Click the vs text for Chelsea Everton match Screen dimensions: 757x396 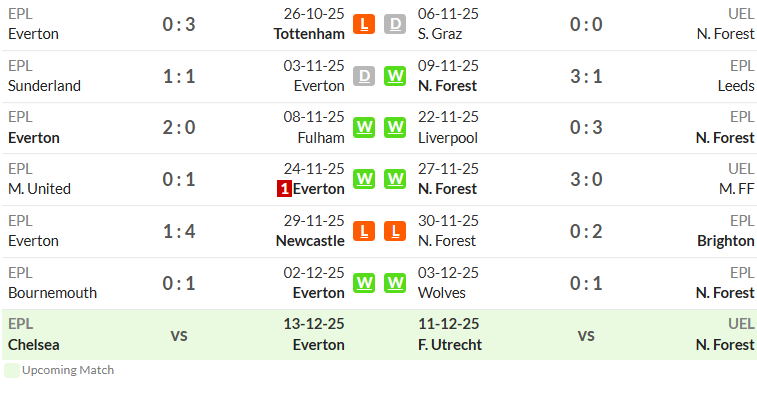(179, 335)
